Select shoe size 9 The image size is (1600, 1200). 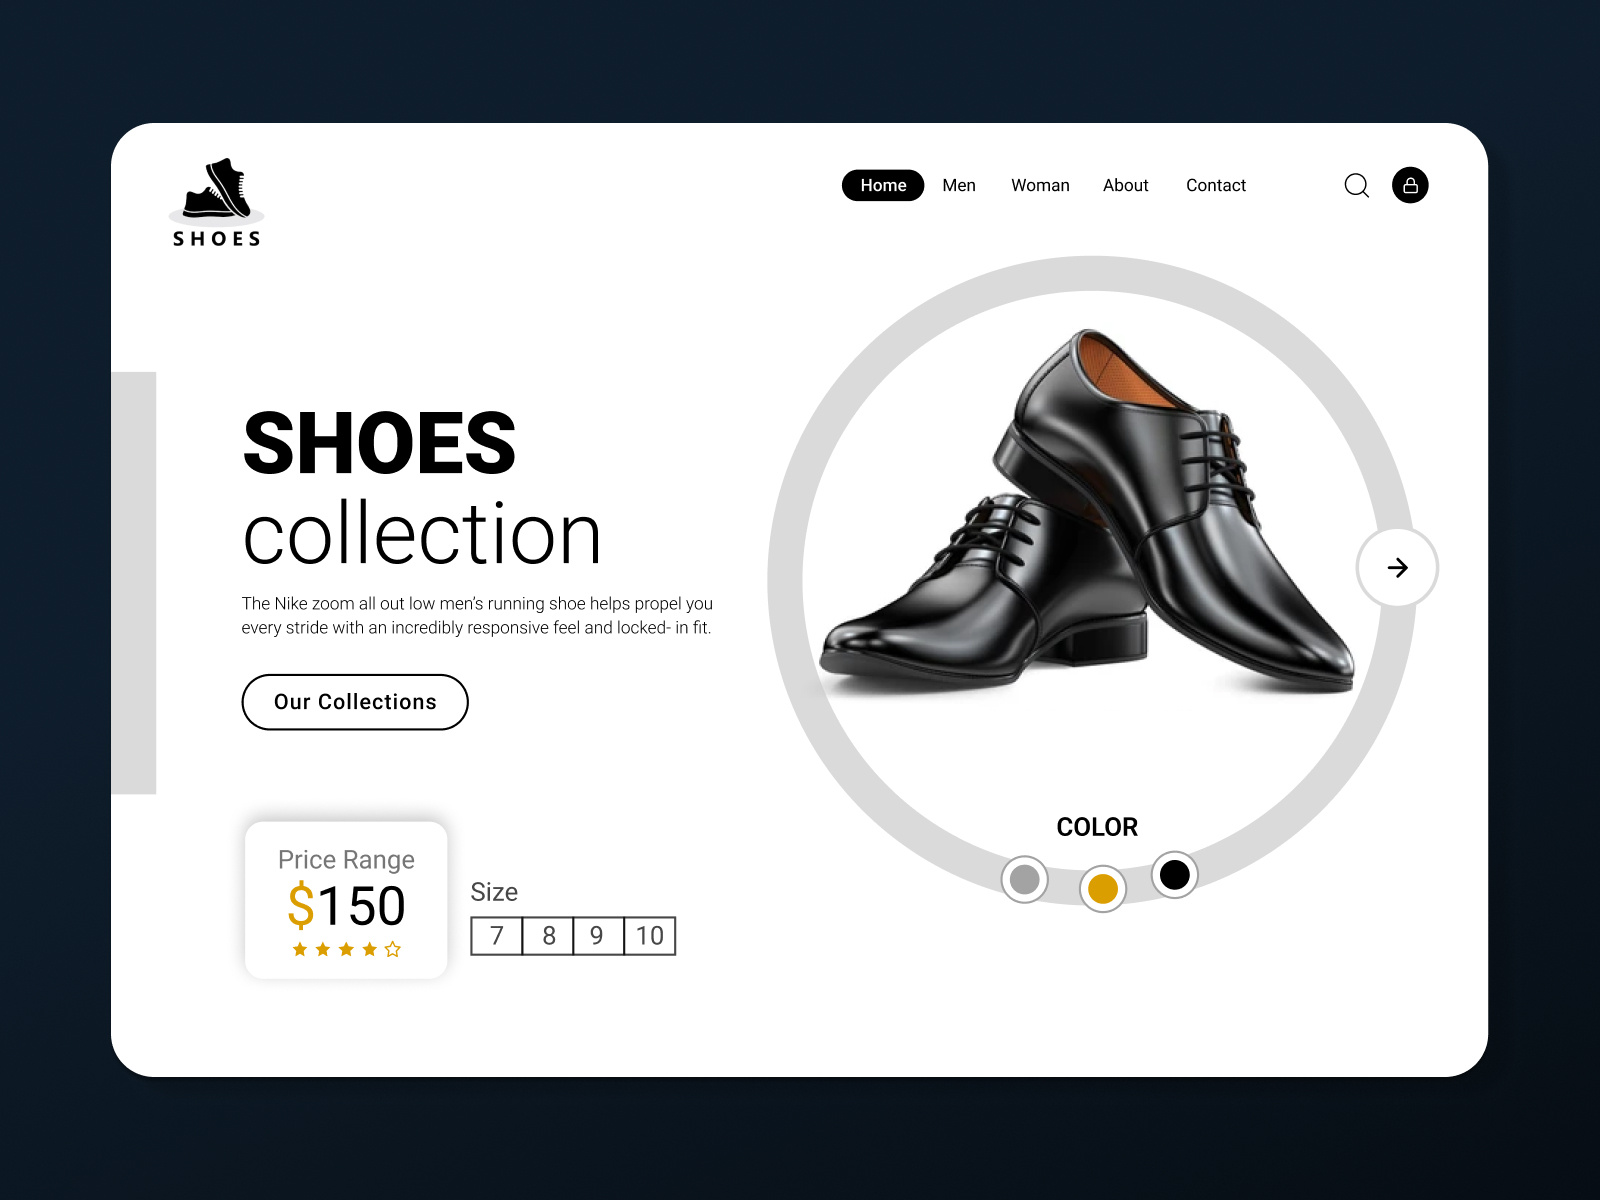tap(598, 936)
